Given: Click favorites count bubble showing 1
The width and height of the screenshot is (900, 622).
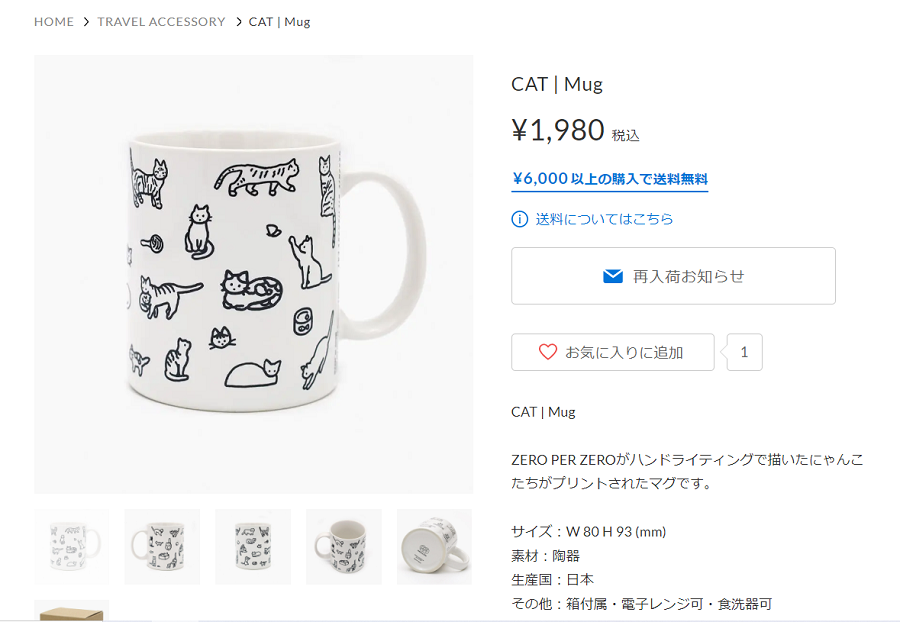Looking at the screenshot, I should (744, 352).
